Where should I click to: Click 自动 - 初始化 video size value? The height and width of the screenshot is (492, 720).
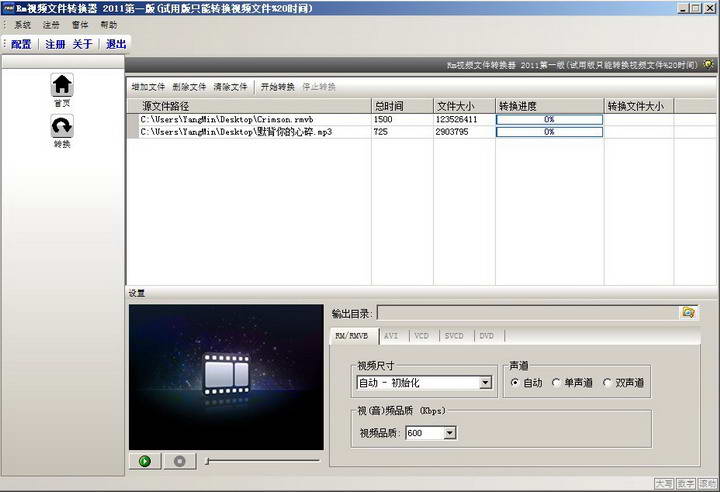(x=418, y=383)
